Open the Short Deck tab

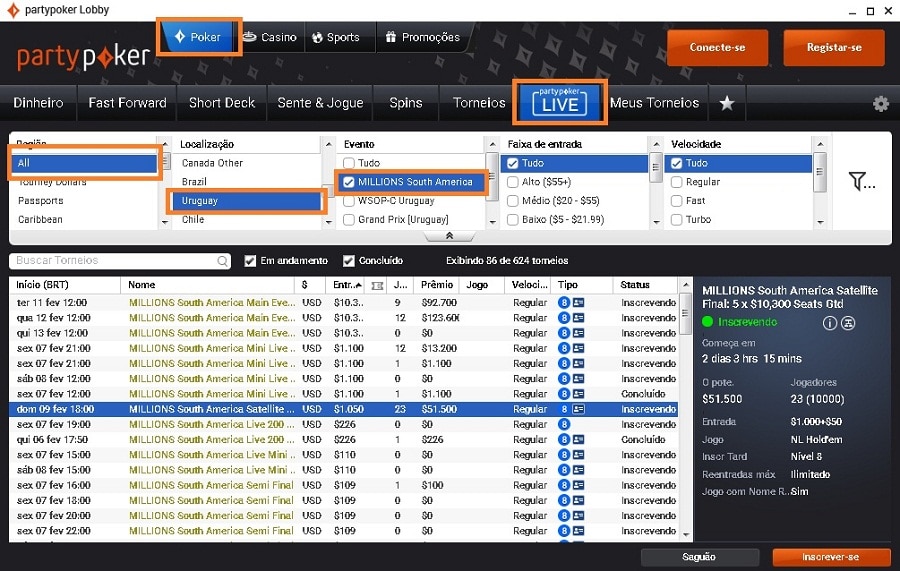pyautogui.click(x=222, y=103)
